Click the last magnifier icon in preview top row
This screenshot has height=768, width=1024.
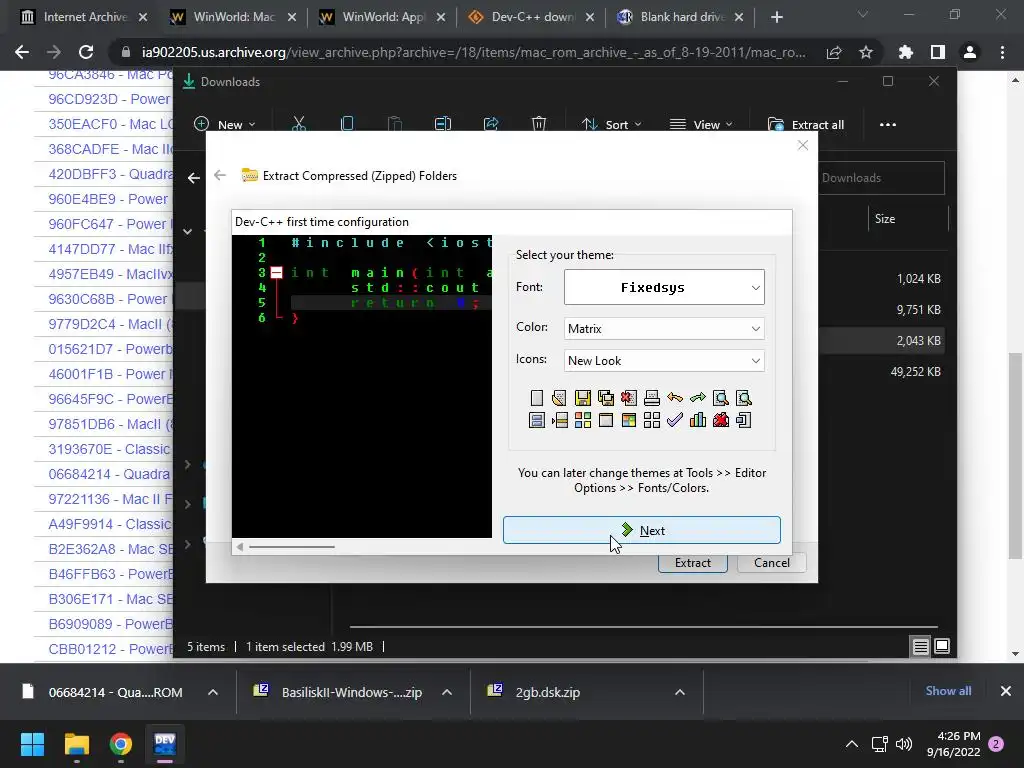pos(743,398)
